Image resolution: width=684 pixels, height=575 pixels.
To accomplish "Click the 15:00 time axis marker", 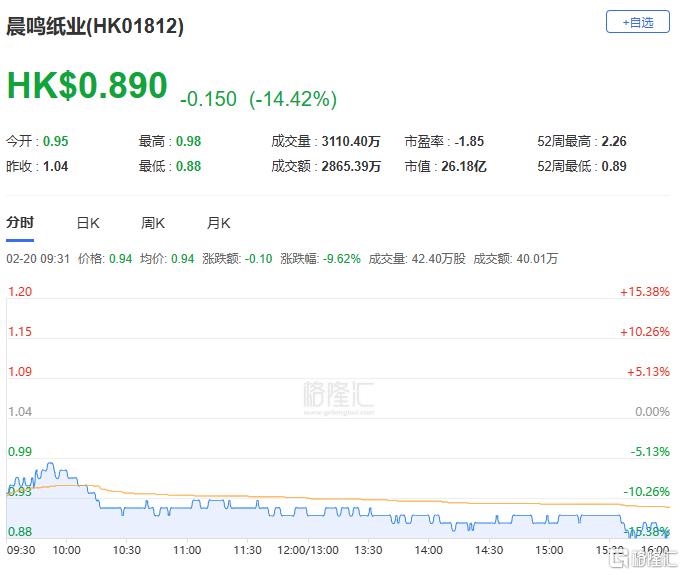I will [549, 550].
